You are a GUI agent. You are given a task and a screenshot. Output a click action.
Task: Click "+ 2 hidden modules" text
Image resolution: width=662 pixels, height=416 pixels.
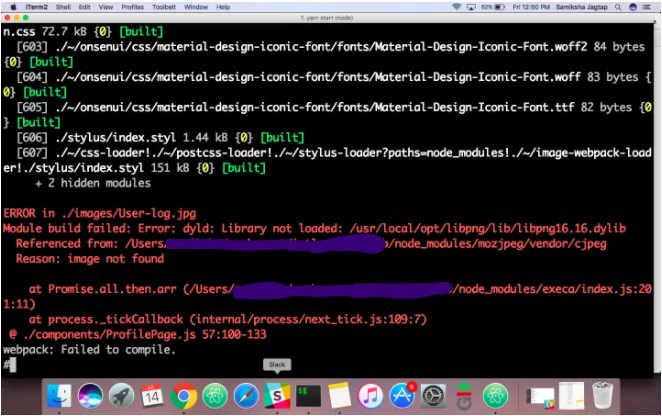click(93, 183)
